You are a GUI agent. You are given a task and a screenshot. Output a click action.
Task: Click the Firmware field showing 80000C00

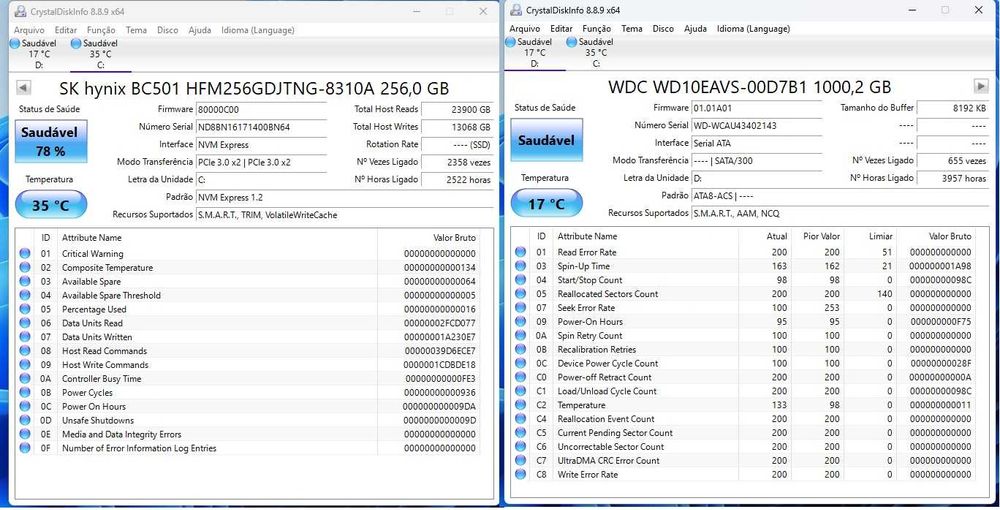click(x=261, y=110)
